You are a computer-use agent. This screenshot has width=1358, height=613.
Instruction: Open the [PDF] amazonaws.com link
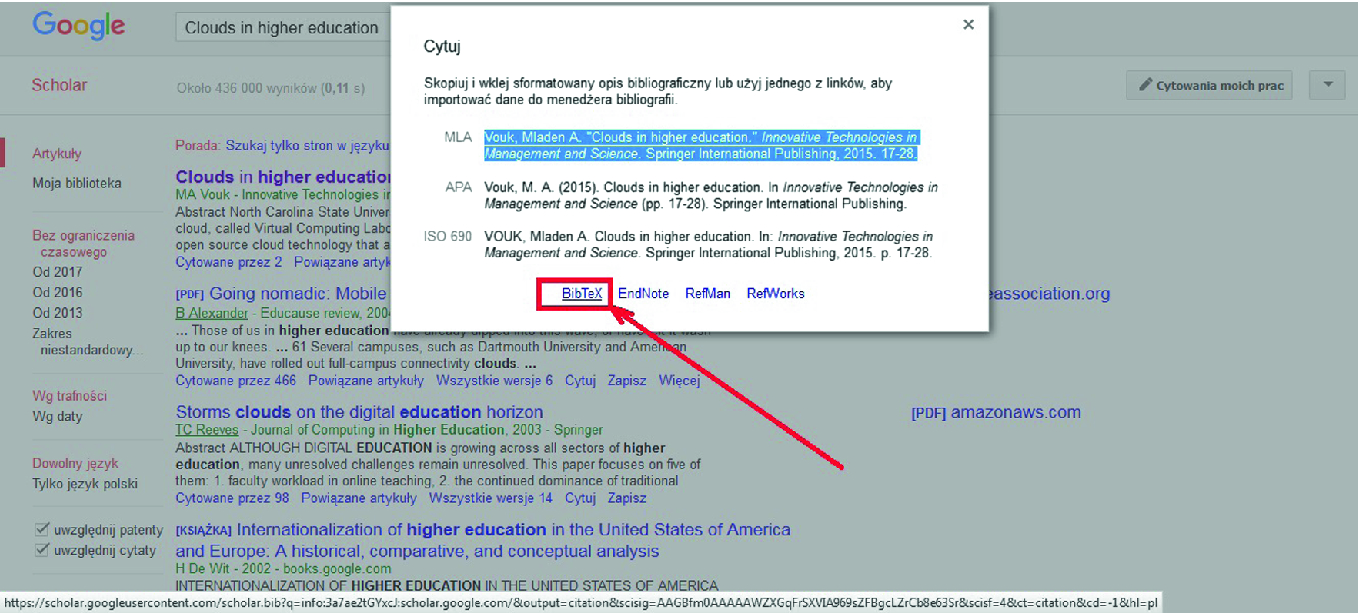click(x=996, y=413)
